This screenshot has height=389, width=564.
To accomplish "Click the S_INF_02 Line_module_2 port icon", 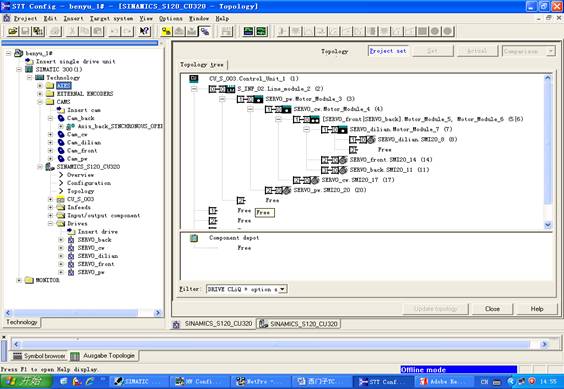I will coord(222,89).
